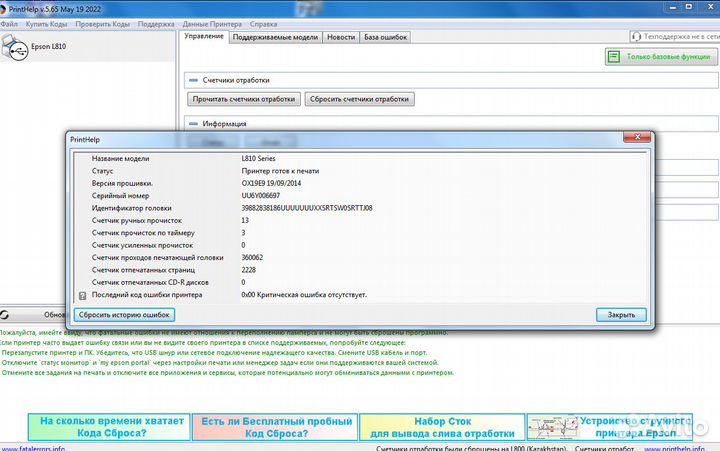Screen dimensions: 720x451
Task: Select Принтер готов к печати status
Action: click(x=280, y=171)
